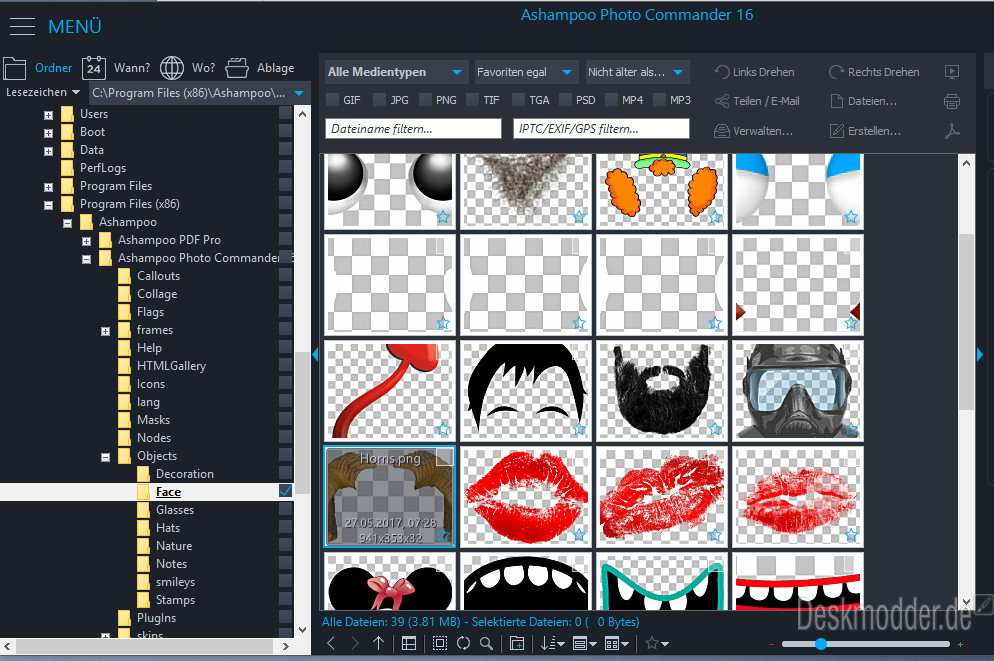Screen dimensions: 994x661
Task: Open the grid layout options menu
Action: 616,643
